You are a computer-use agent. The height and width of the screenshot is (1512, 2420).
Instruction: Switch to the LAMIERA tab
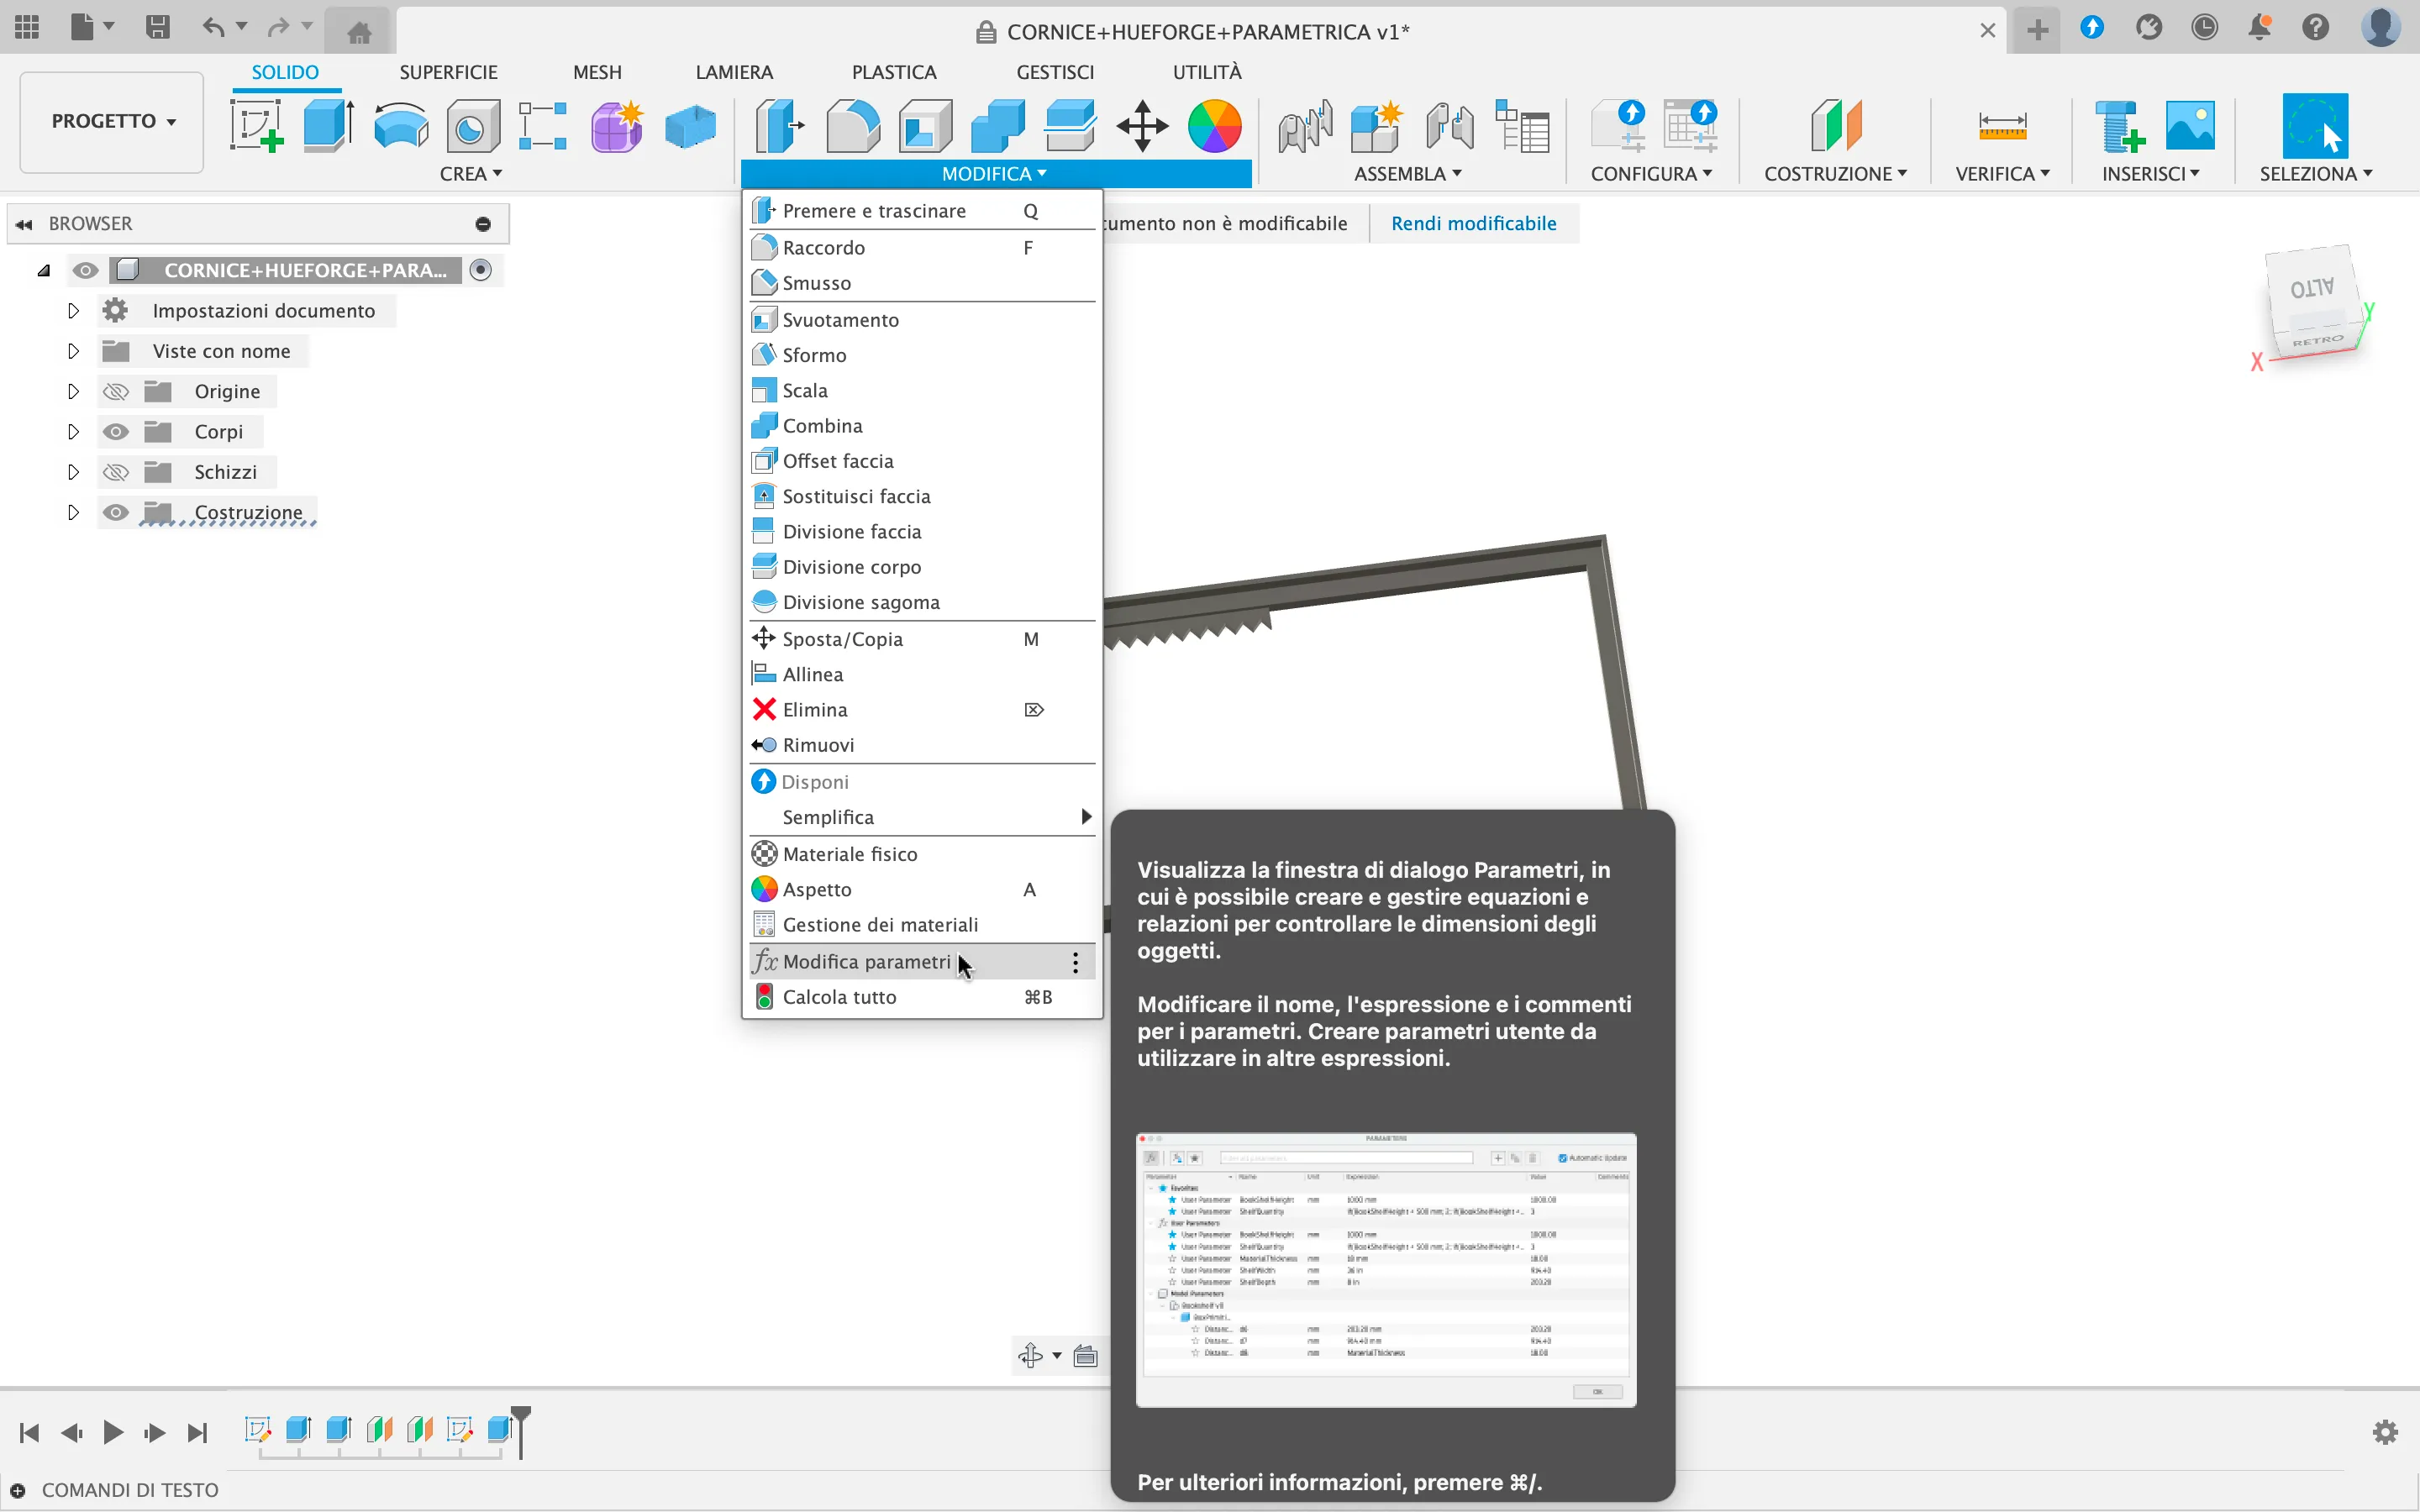pyautogui.click(x=734, y=72)
